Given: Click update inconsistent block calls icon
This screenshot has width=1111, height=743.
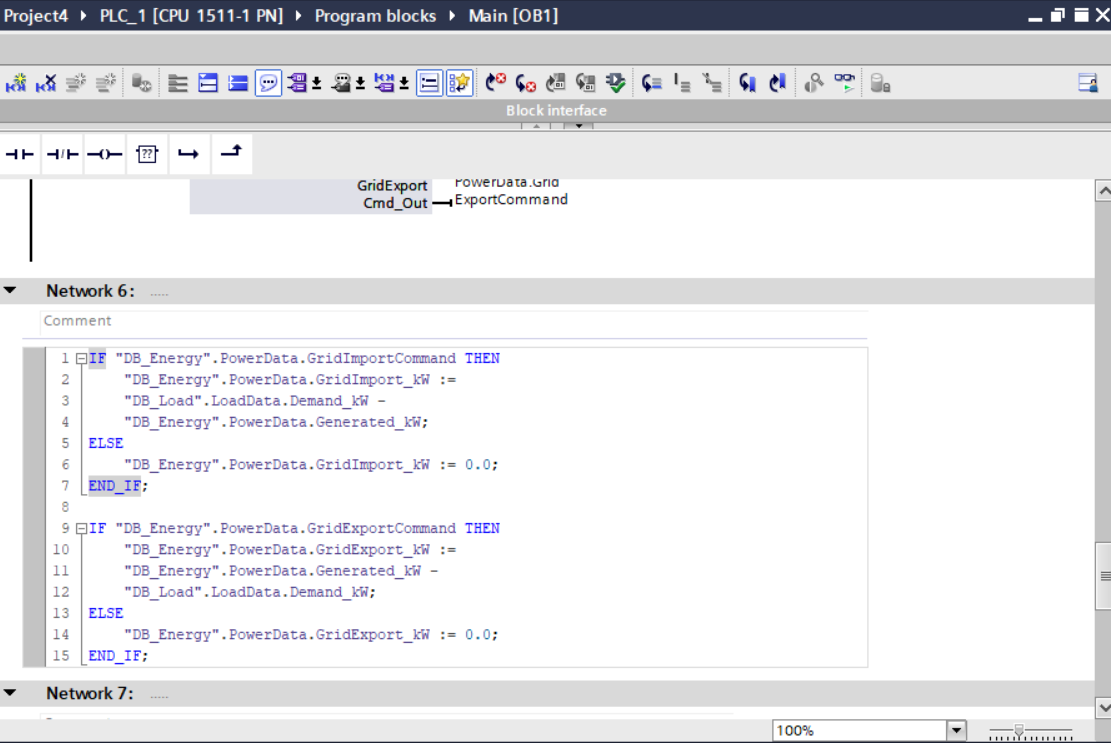Looking at the screenshot, I should 556,83.
